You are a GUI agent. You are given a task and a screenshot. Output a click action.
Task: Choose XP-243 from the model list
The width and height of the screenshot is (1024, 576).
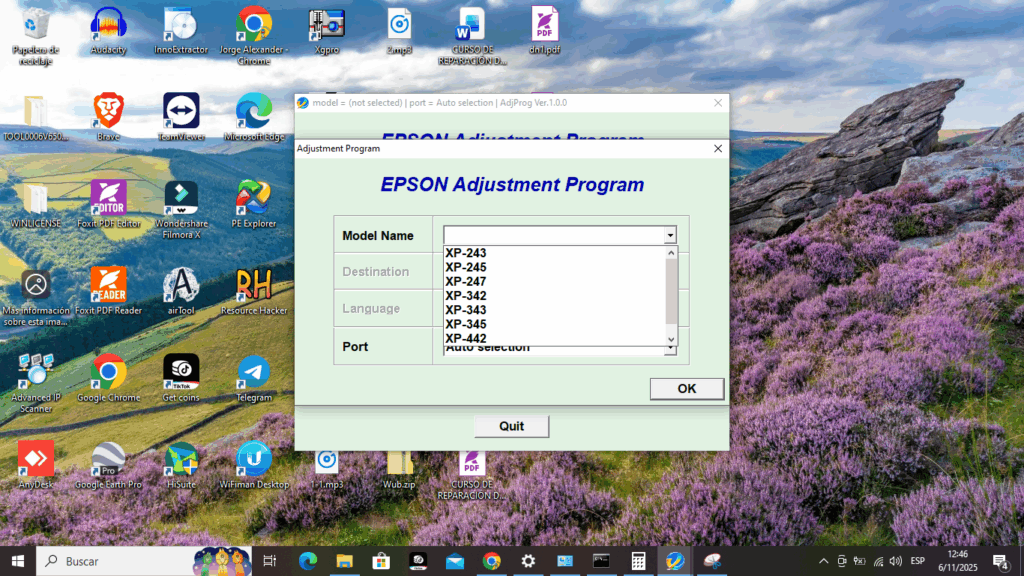click(466, 253)
